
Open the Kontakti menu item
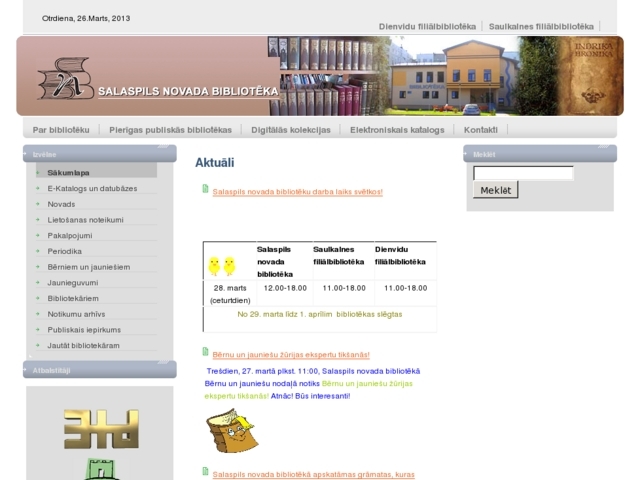pyautogui.click(x=480, y=130)
